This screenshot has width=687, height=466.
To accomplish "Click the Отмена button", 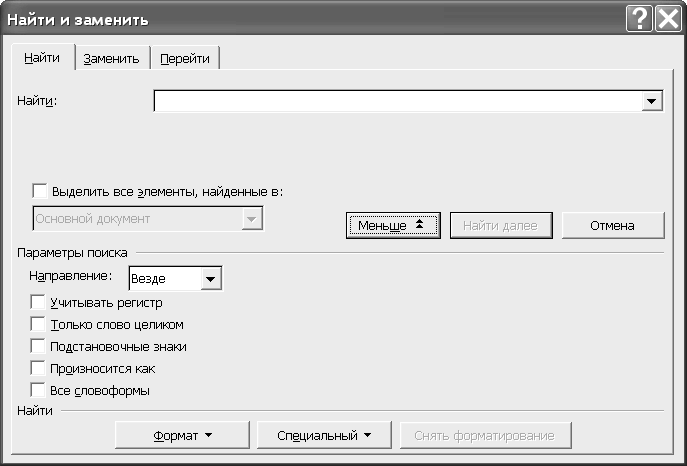I will pos(613,226).
